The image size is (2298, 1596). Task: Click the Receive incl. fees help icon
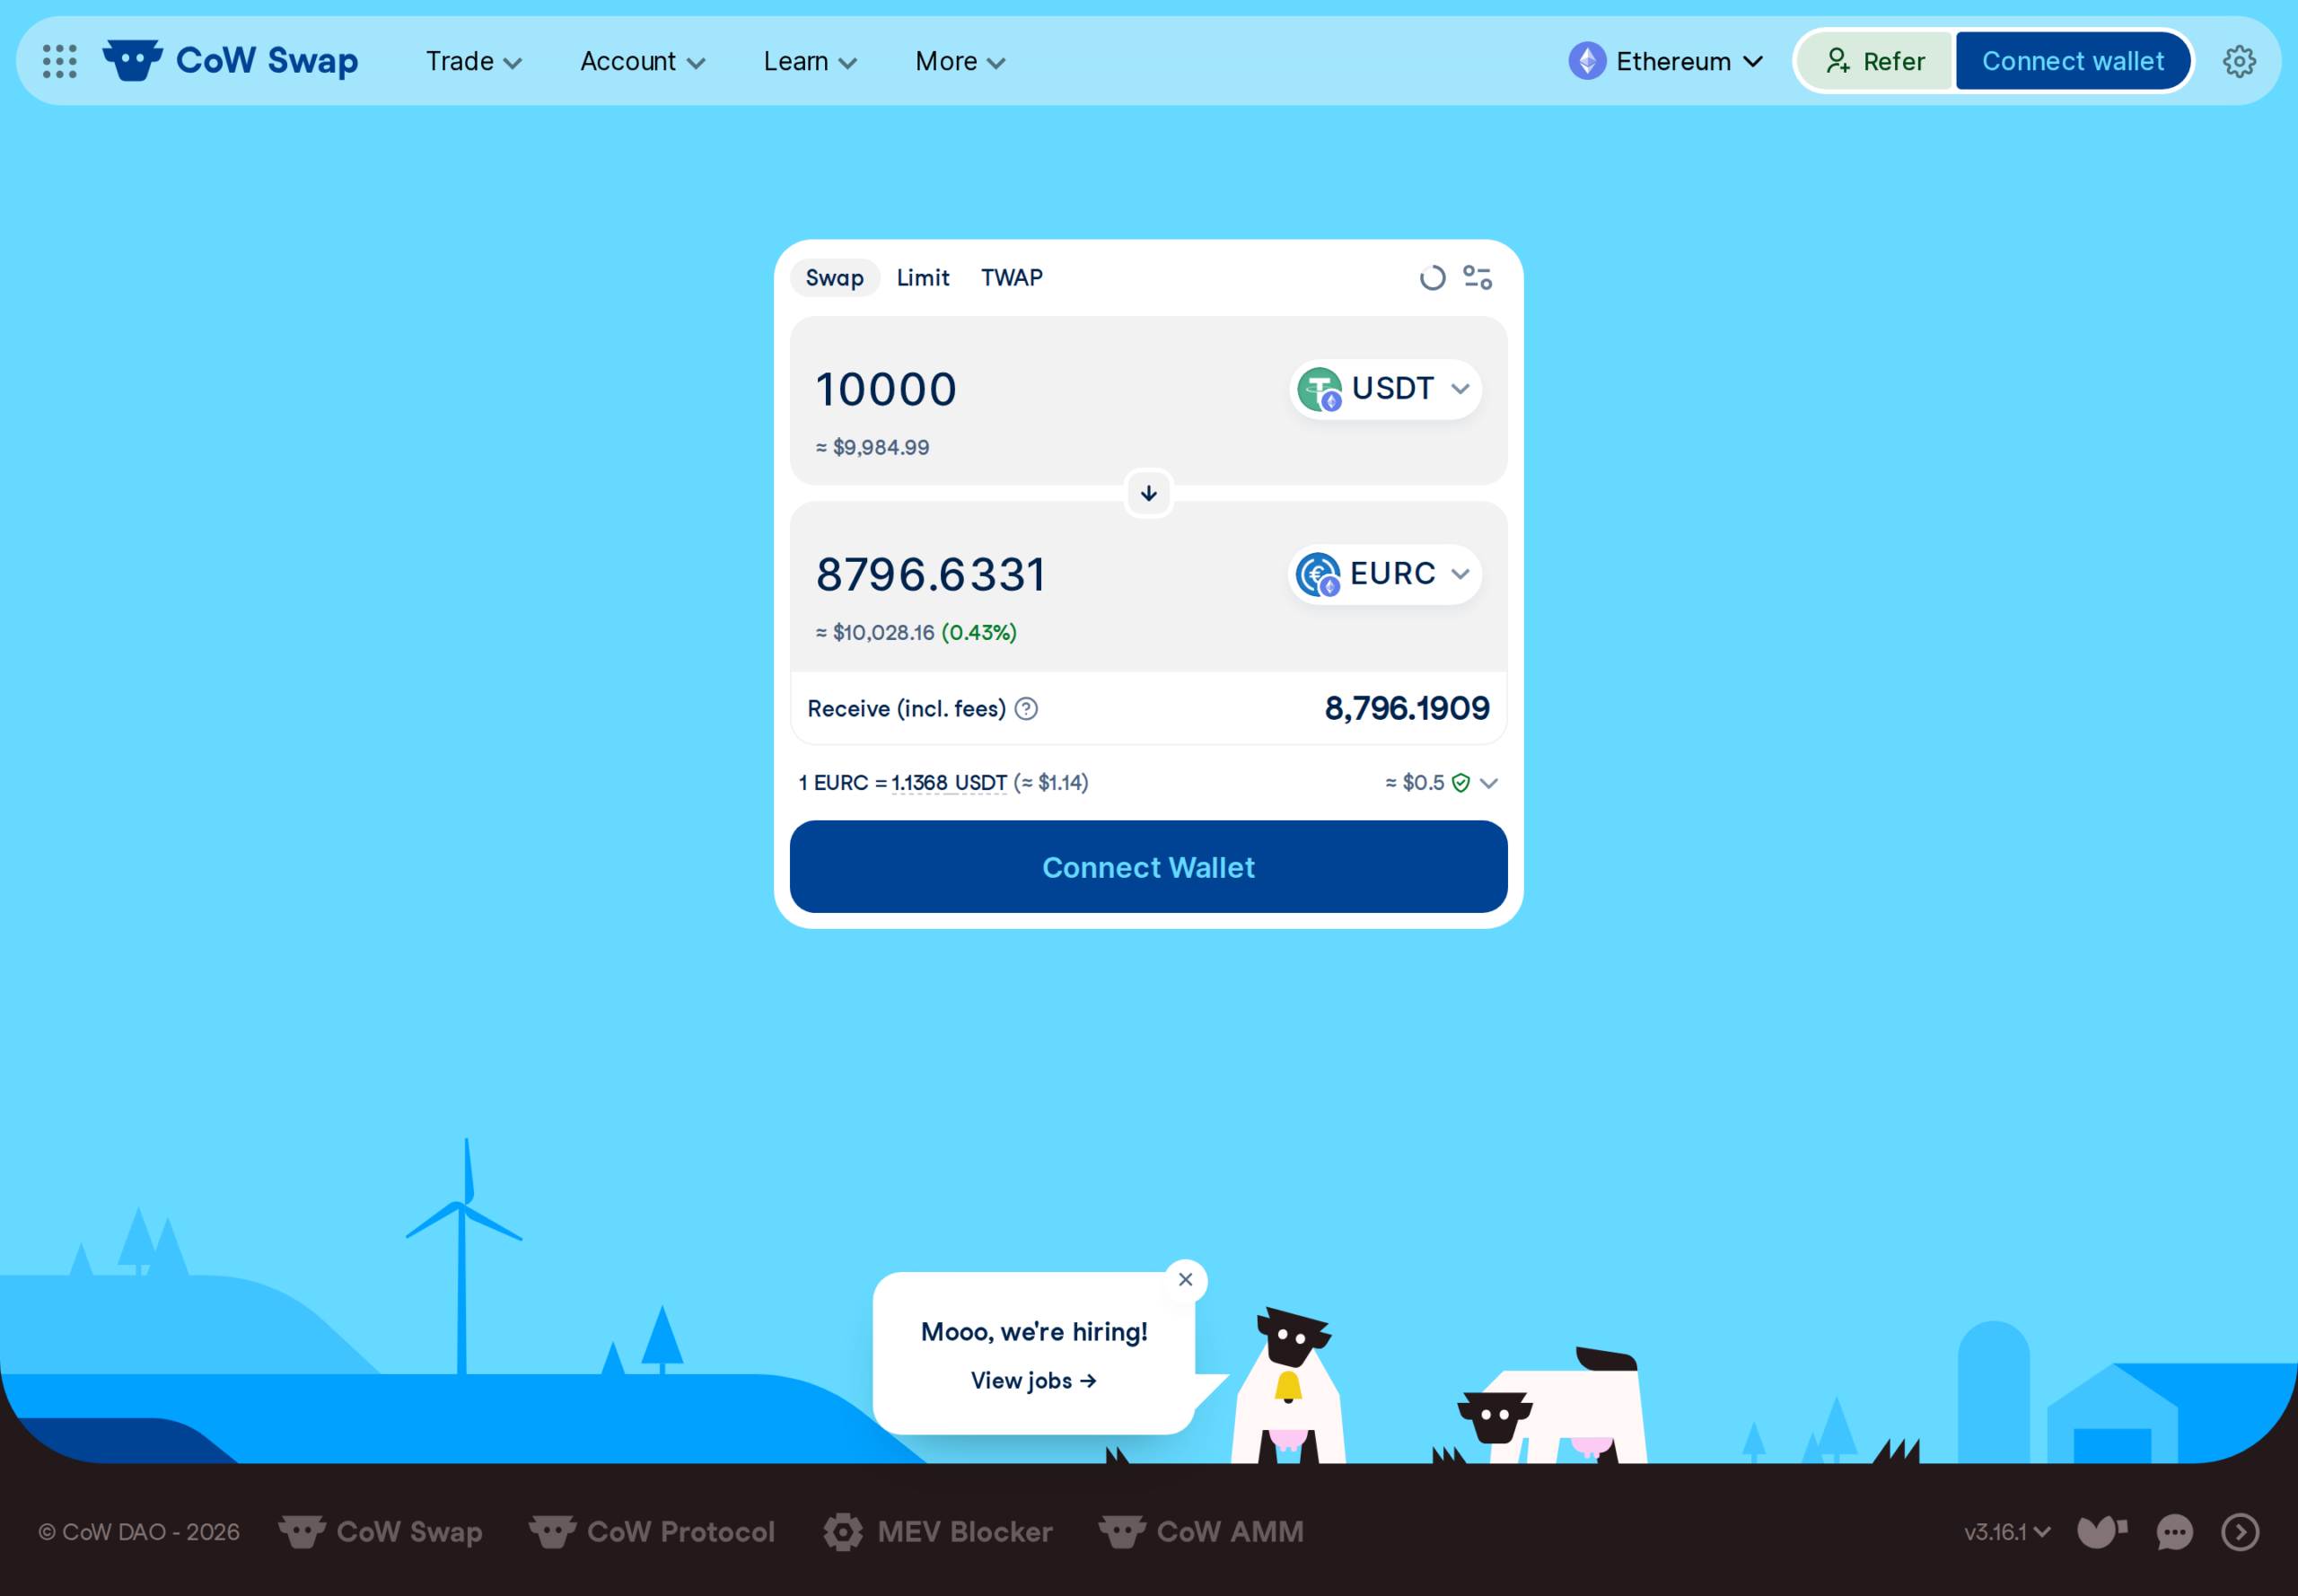click(x=1026, y=709)
